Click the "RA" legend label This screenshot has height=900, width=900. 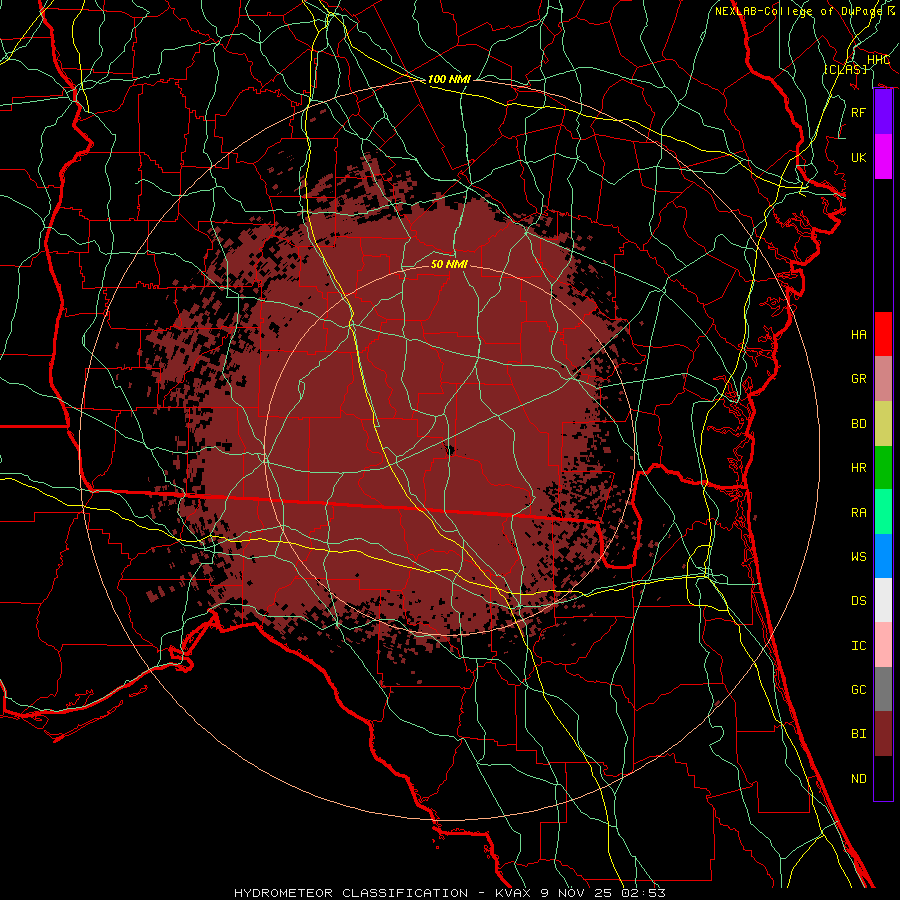click(859, 512)
